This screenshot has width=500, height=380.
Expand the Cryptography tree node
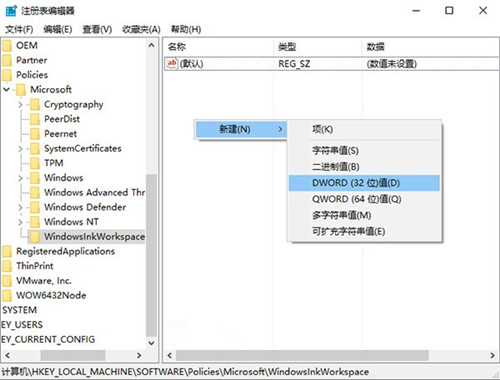(20, 104)
